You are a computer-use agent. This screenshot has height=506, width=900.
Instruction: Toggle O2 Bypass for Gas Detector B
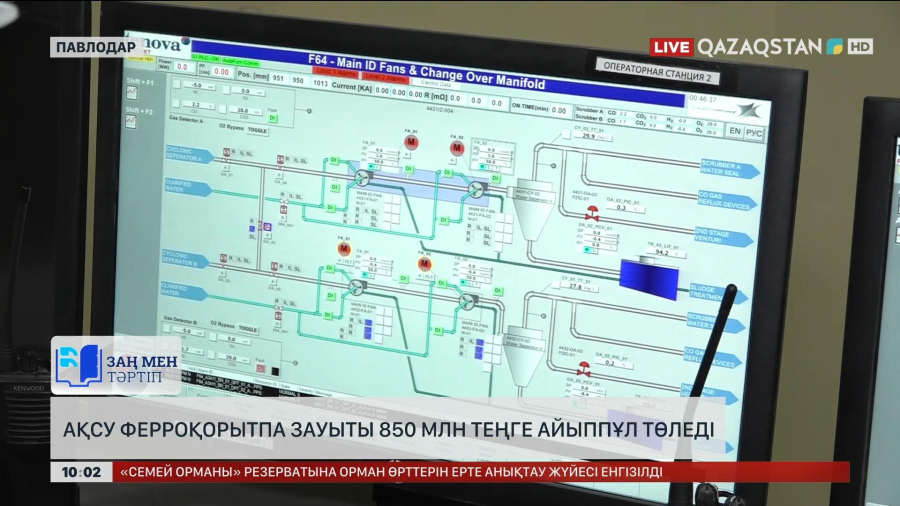[x=248, y=329]
